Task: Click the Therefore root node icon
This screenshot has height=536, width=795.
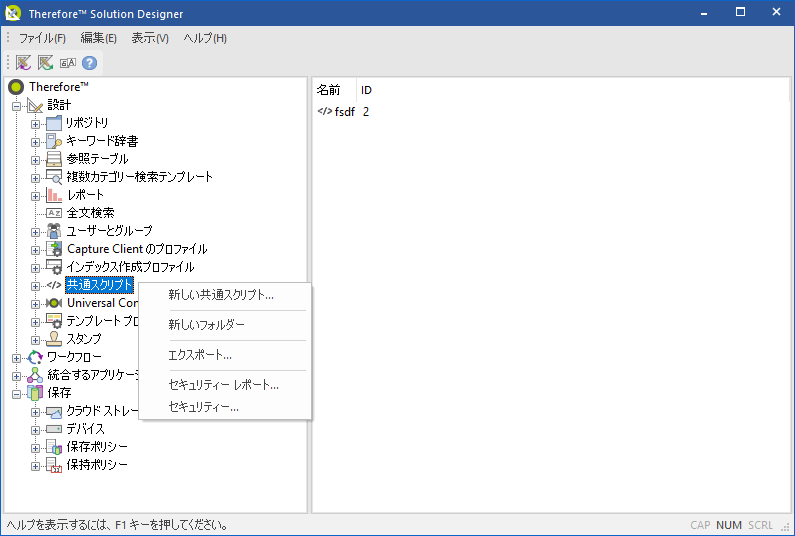Action: point(16,87)
